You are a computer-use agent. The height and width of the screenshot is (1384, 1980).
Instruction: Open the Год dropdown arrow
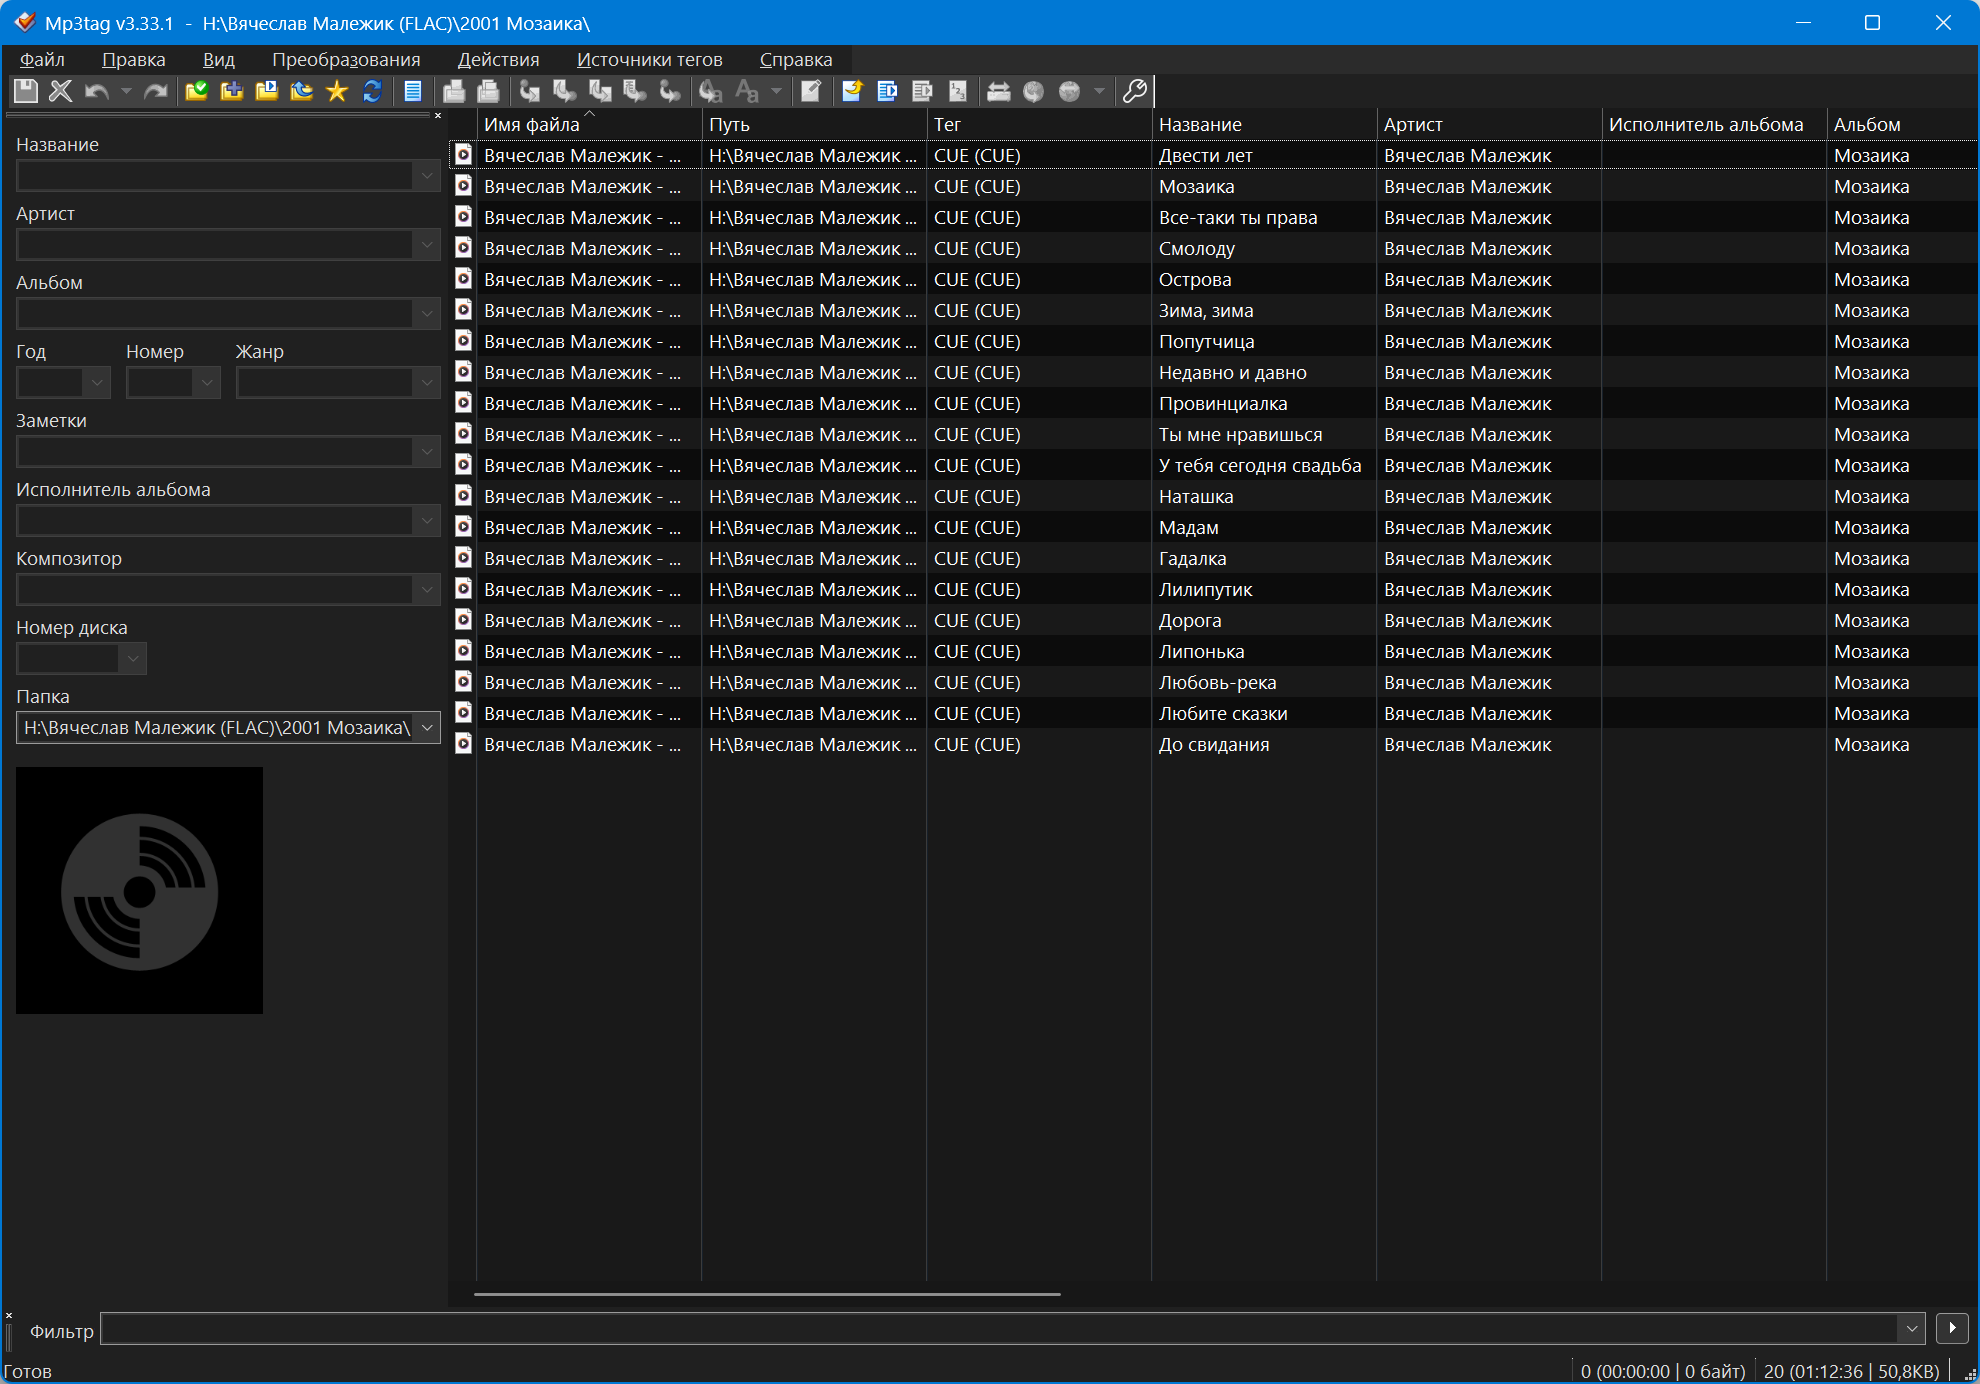(x=97, y=383)
